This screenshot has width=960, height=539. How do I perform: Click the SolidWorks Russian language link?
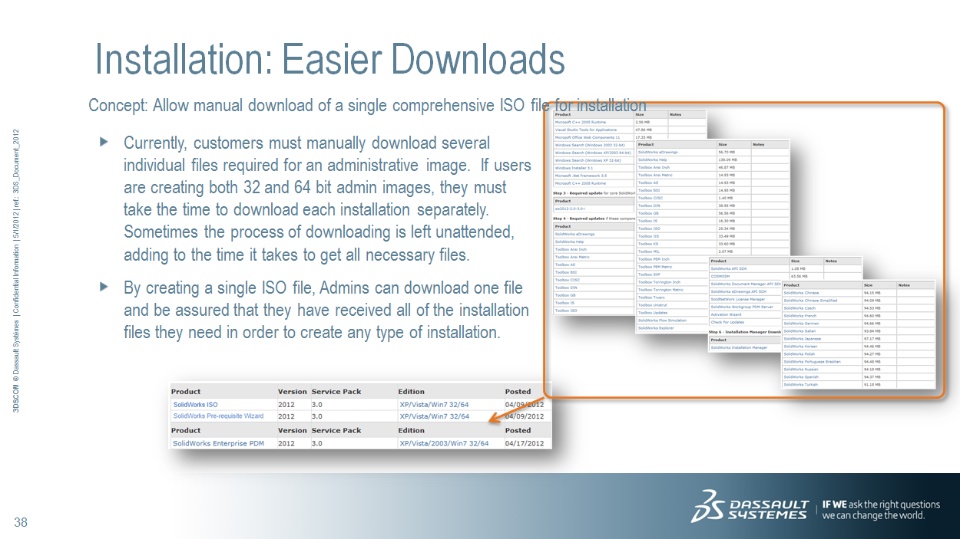click(801, 369)
